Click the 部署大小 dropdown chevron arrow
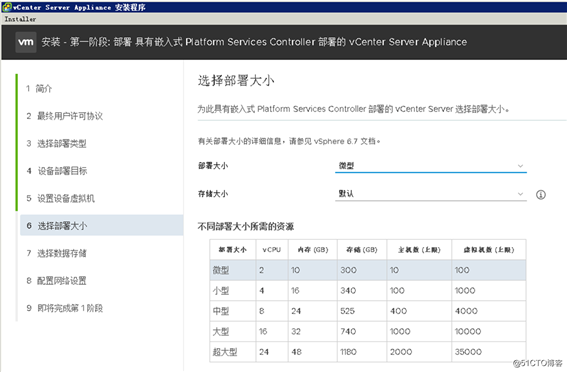The width and height of the screenshot is (567, 372). [x=520, y=166]
